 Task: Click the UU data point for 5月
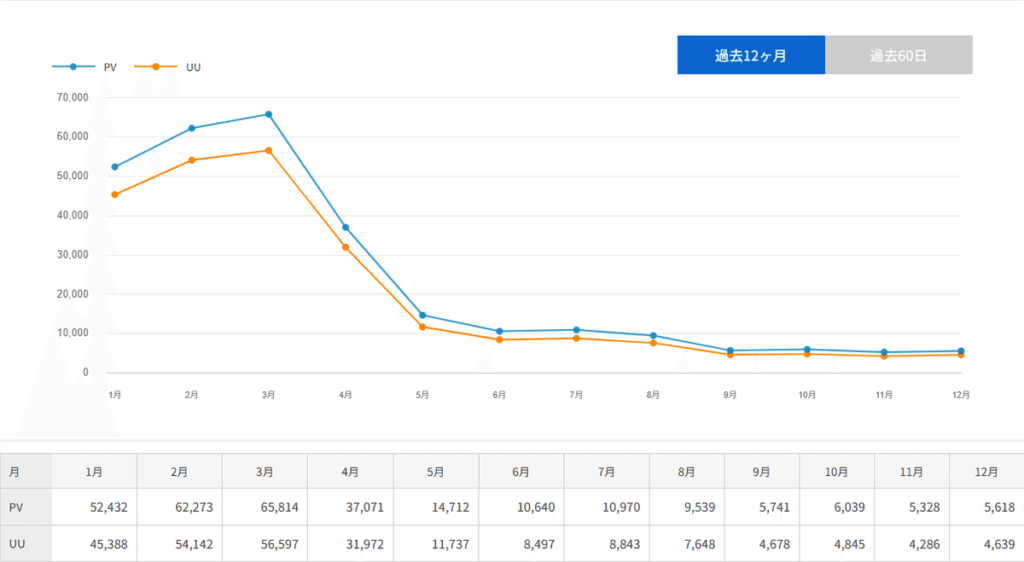click(422, 327)
